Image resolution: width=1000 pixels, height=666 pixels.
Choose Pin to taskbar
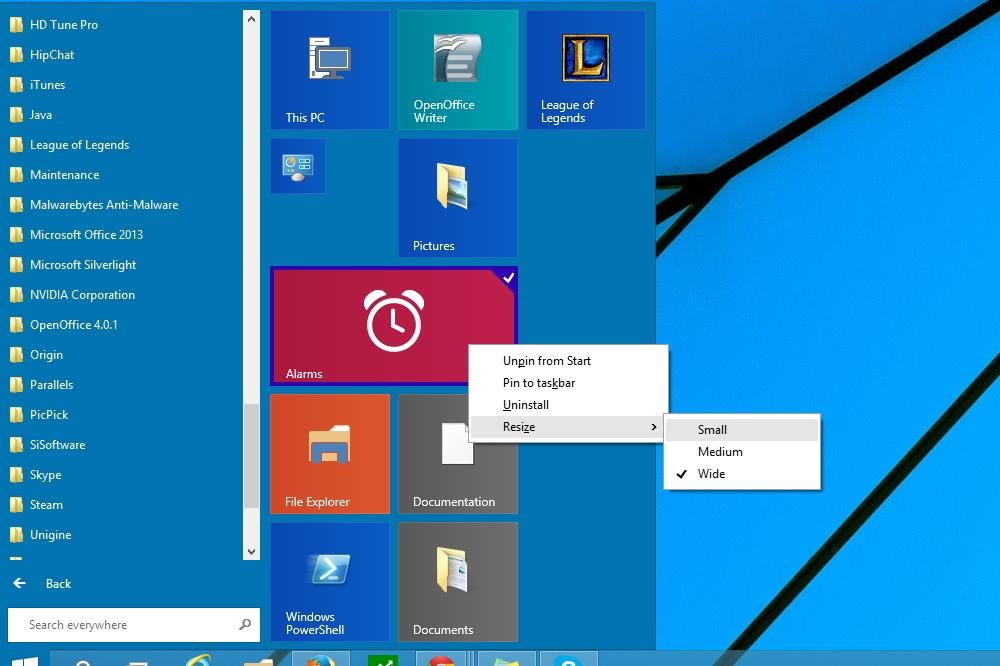coord(568,383)
